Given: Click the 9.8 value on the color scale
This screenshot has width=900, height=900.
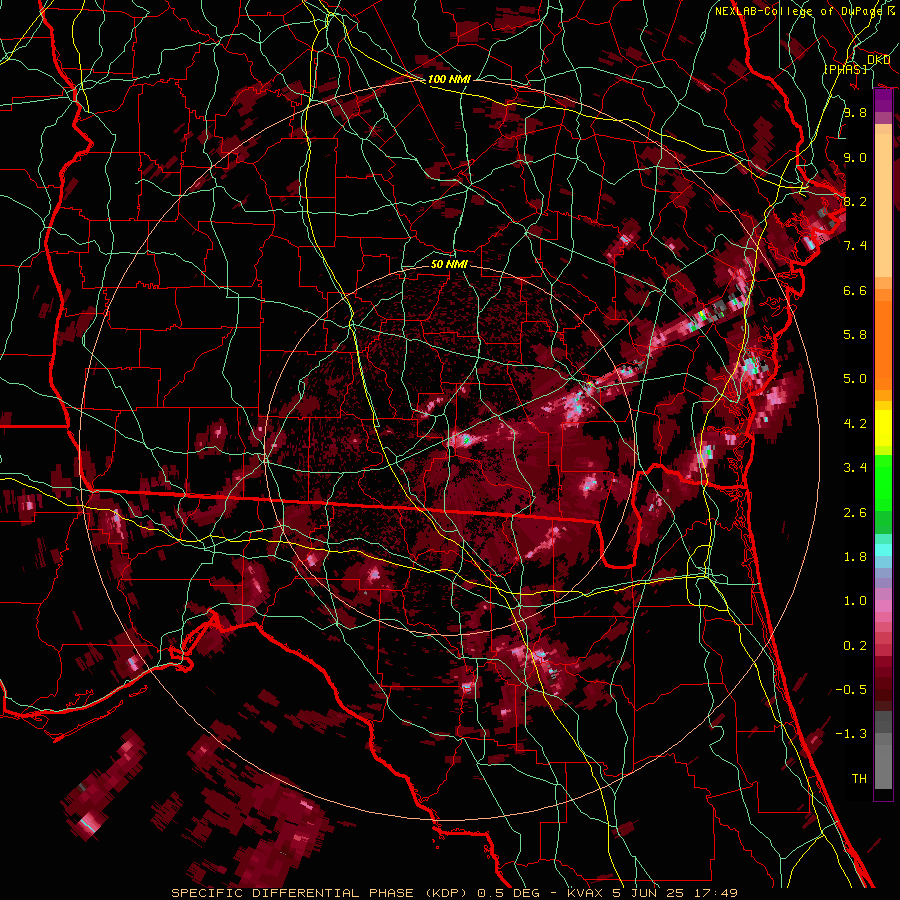Looking at the screenshot, I should pyautogui.click(x=855, y=112).
